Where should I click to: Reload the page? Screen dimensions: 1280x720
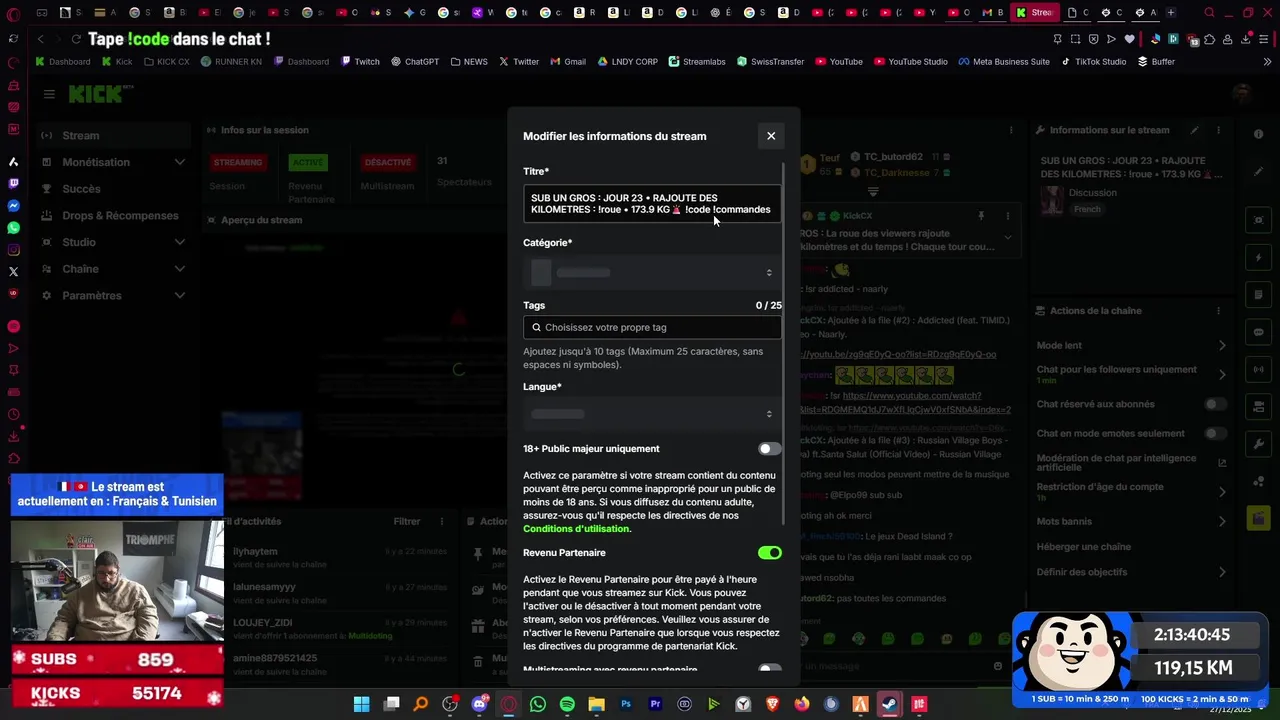(x=76, y=39)
